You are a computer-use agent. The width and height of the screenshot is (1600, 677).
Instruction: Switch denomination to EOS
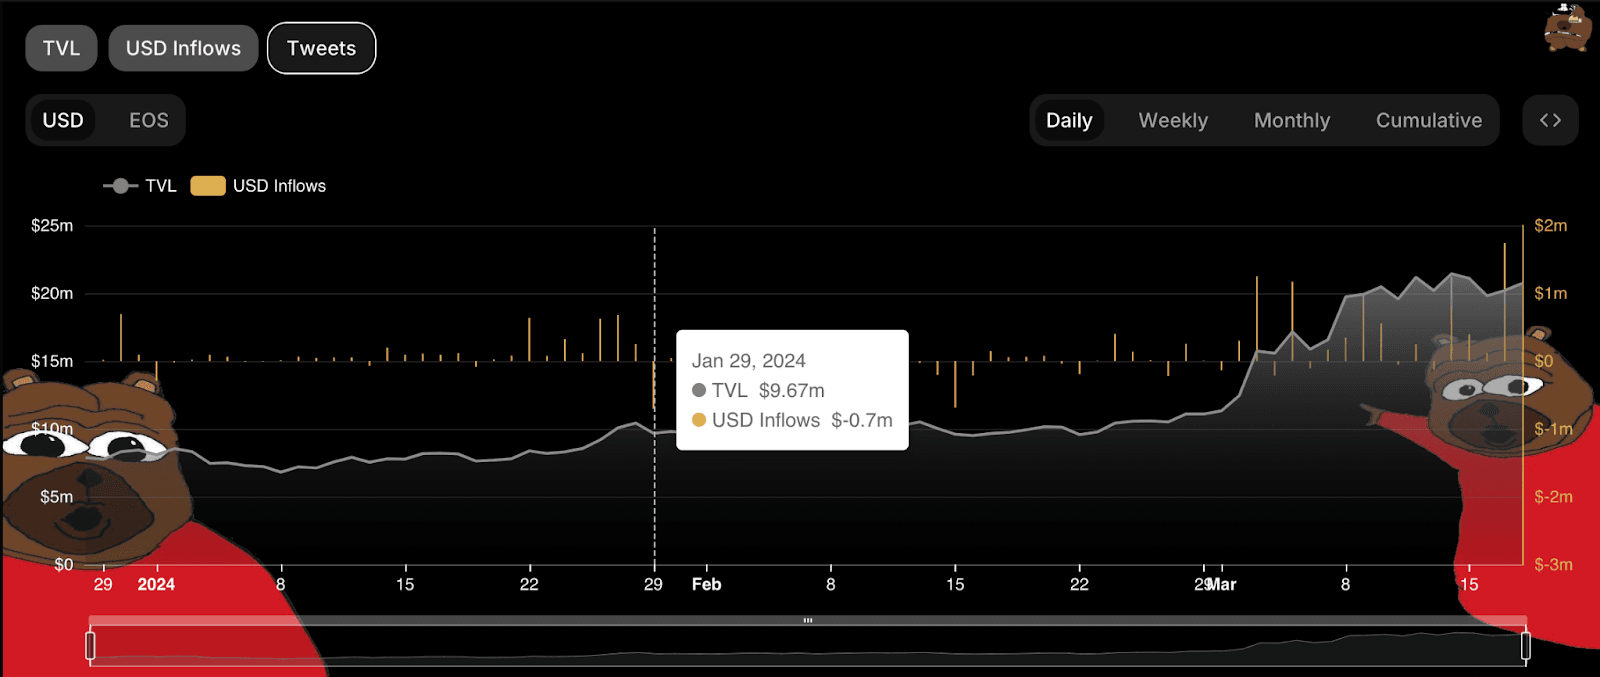coord(148,120)
